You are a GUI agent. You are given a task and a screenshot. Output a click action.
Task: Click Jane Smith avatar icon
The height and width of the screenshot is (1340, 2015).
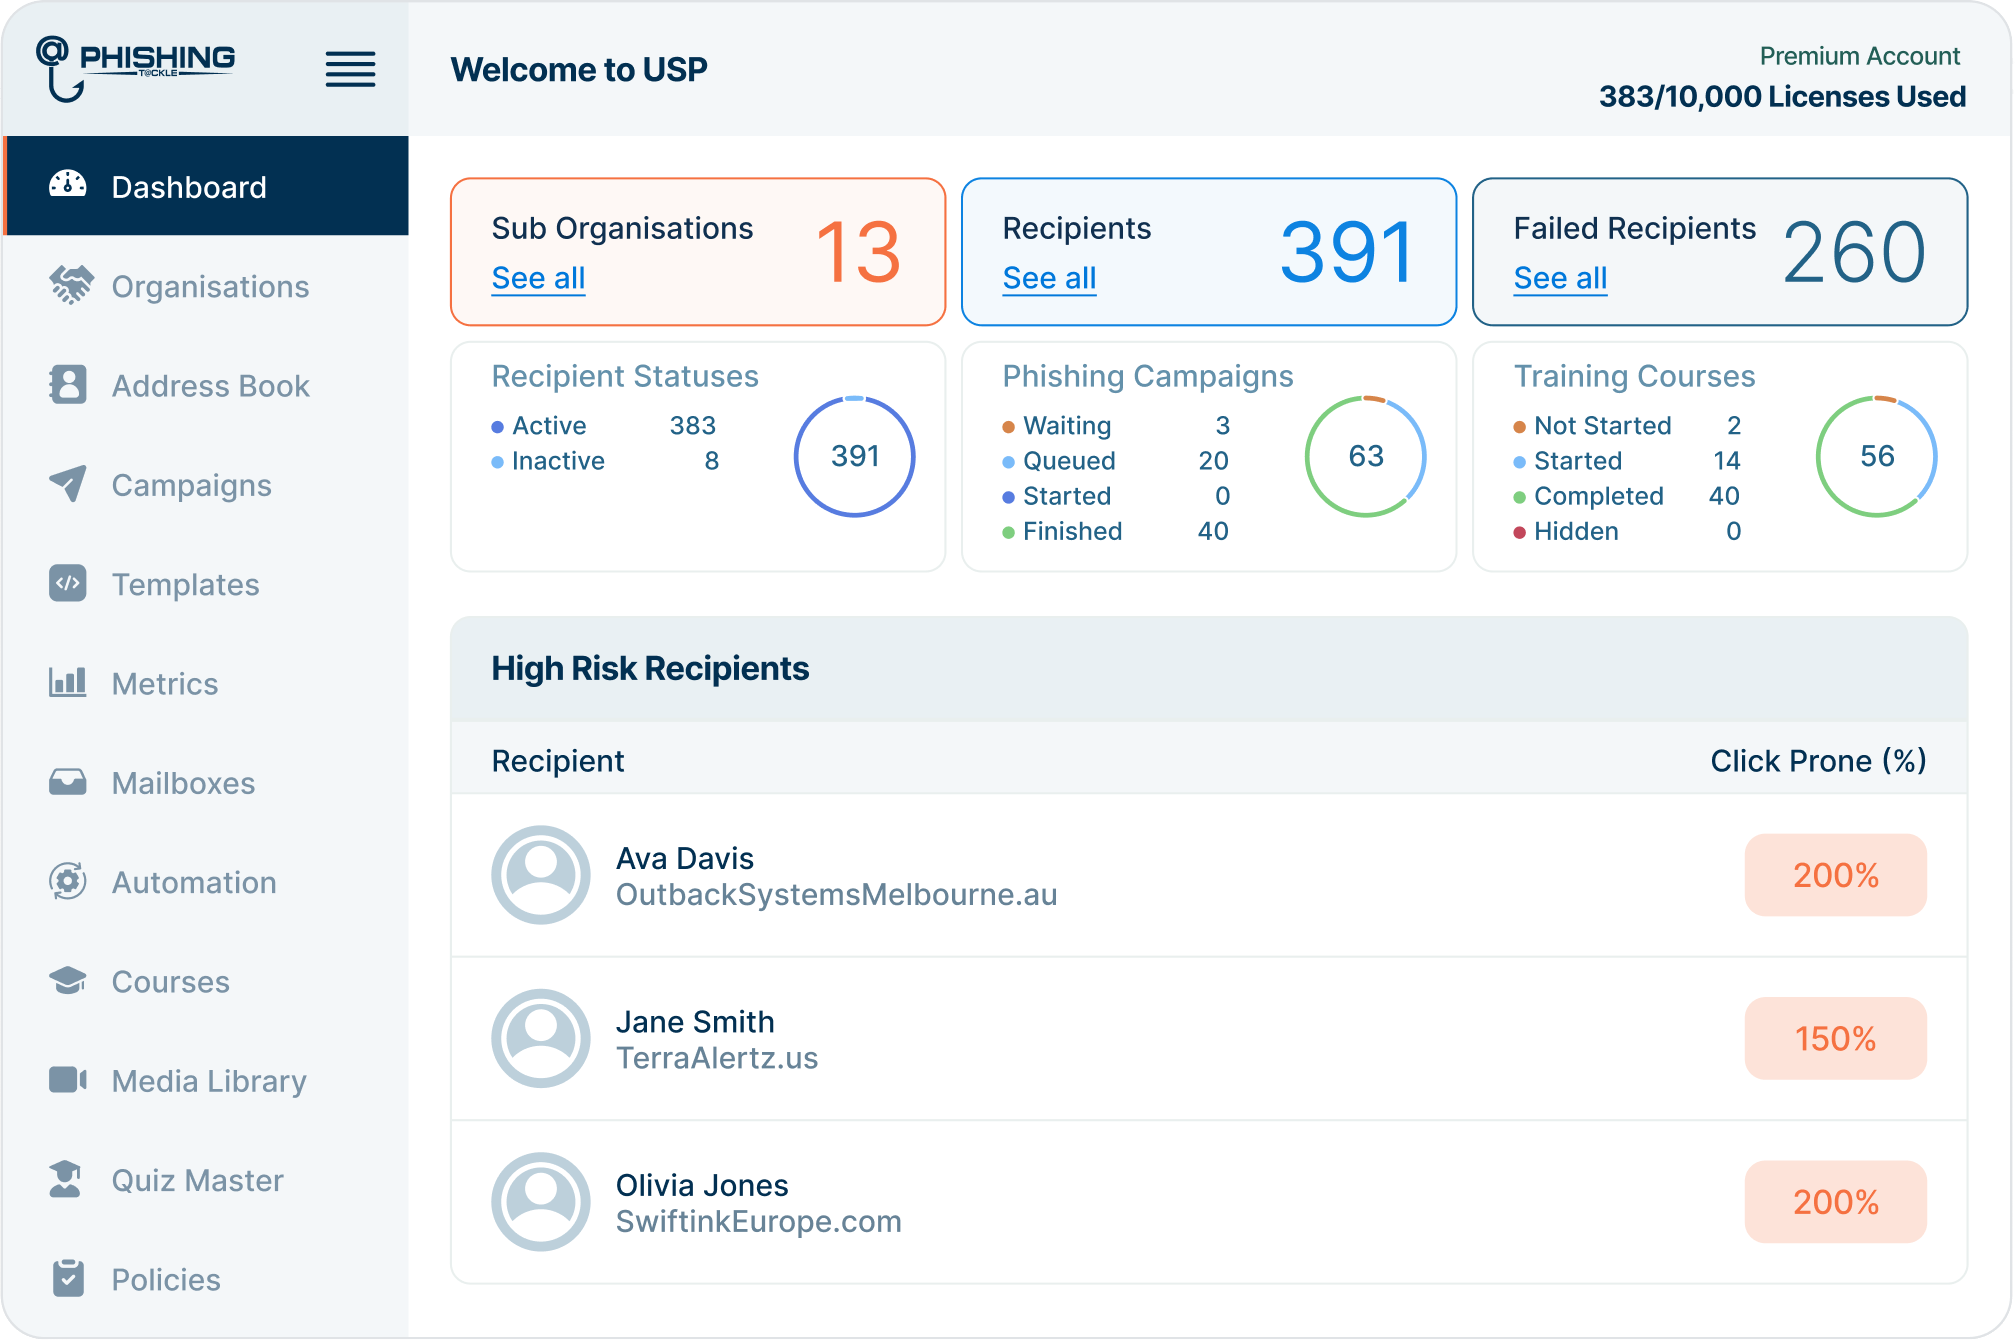[x=541, y=1039]
